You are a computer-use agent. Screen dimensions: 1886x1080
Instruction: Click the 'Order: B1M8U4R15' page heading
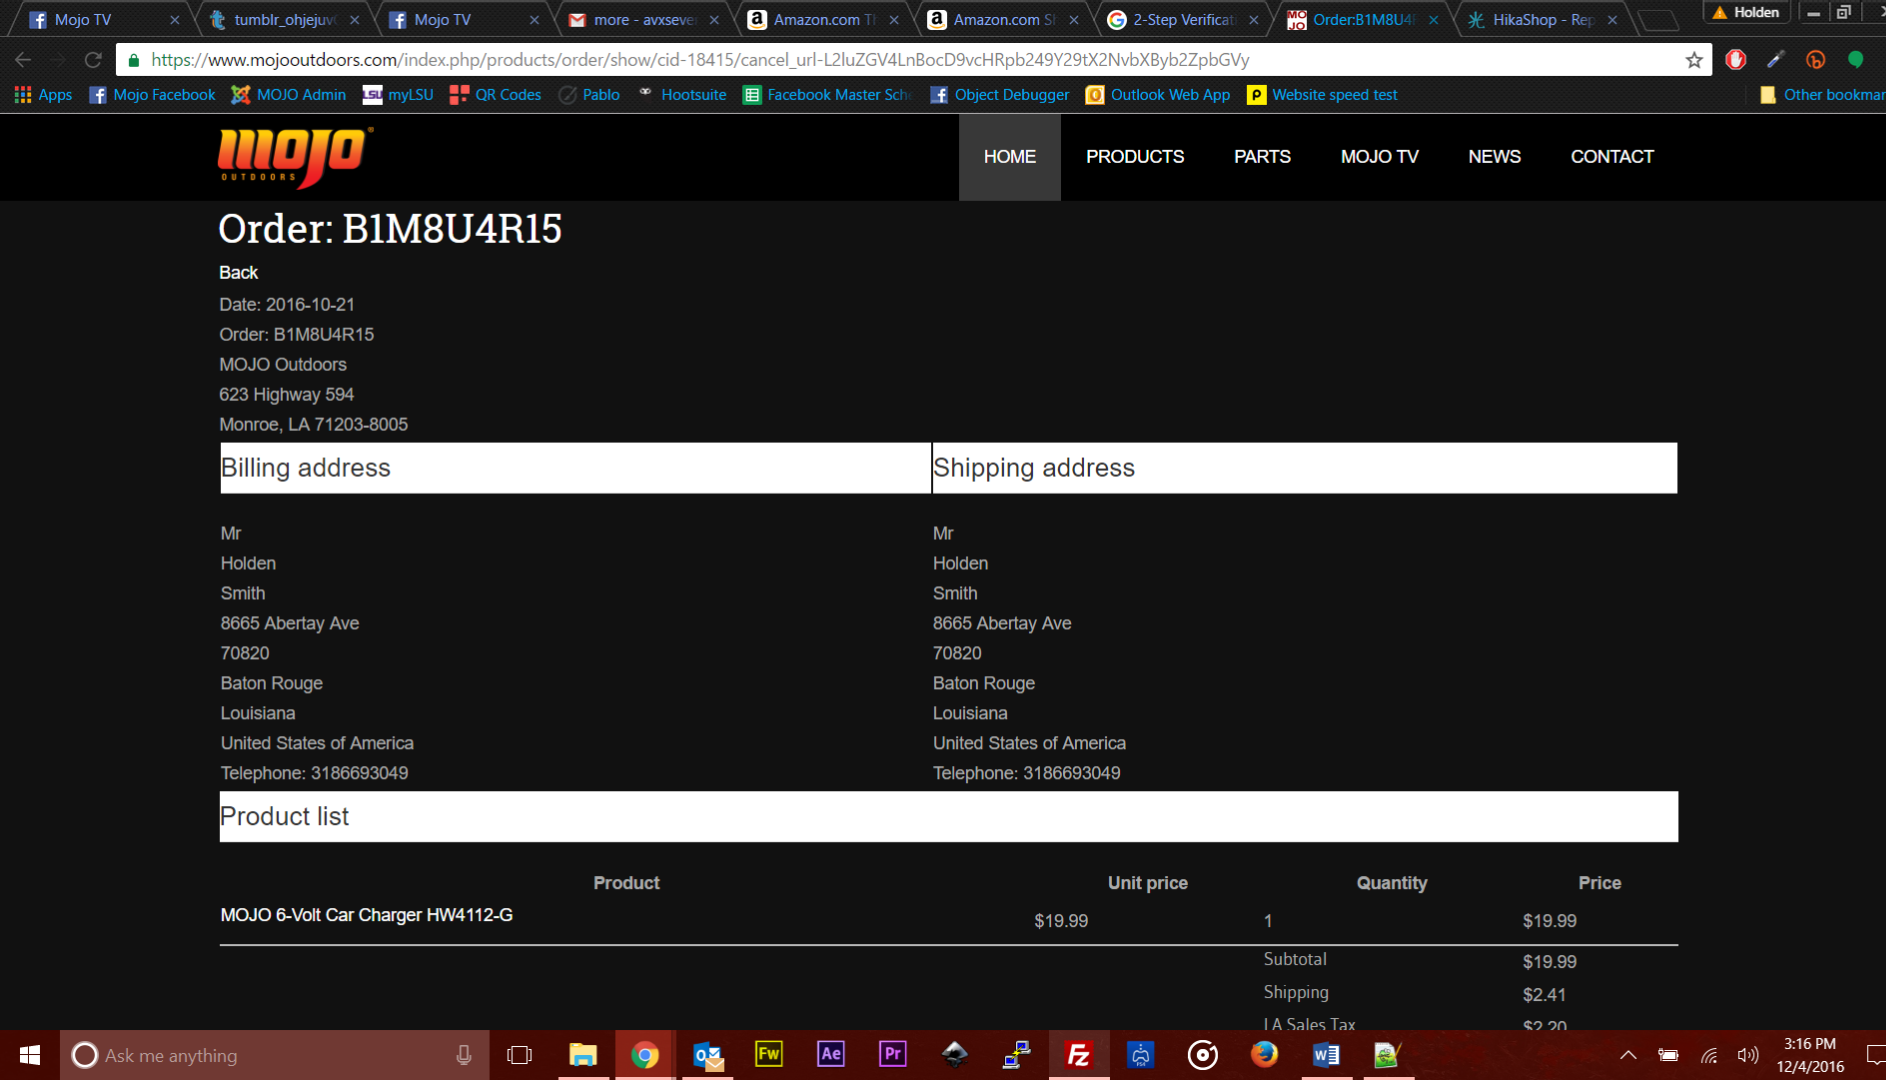click(390, 229)
